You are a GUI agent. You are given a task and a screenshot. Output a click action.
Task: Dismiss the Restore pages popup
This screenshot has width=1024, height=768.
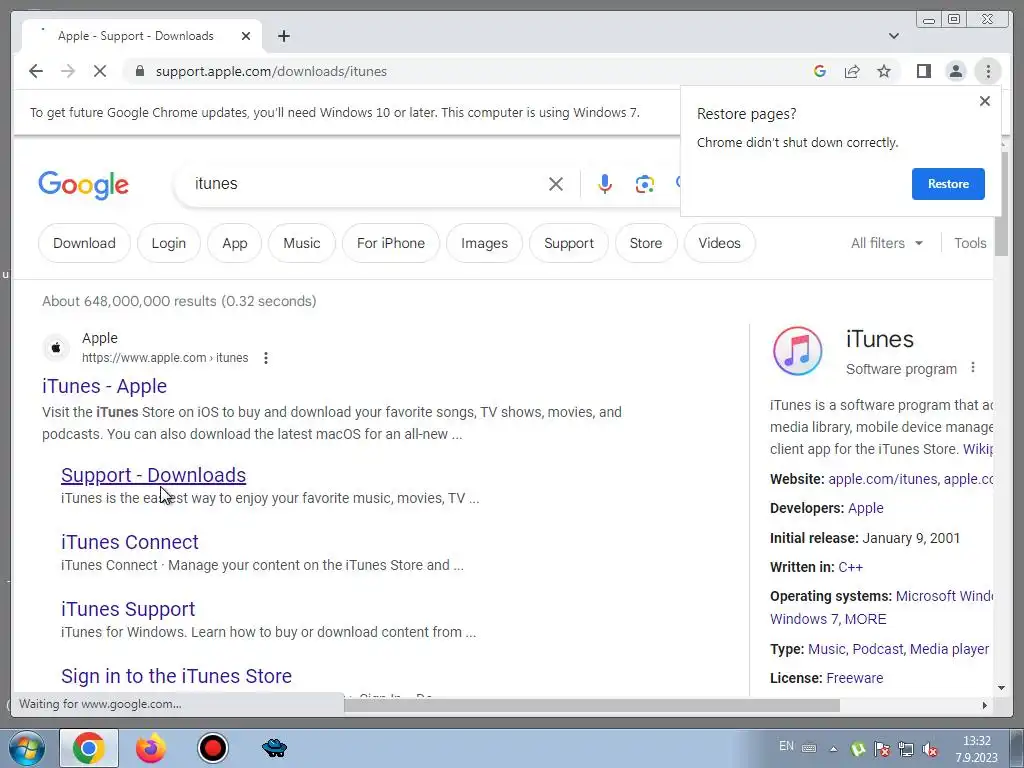pos(985,101)
